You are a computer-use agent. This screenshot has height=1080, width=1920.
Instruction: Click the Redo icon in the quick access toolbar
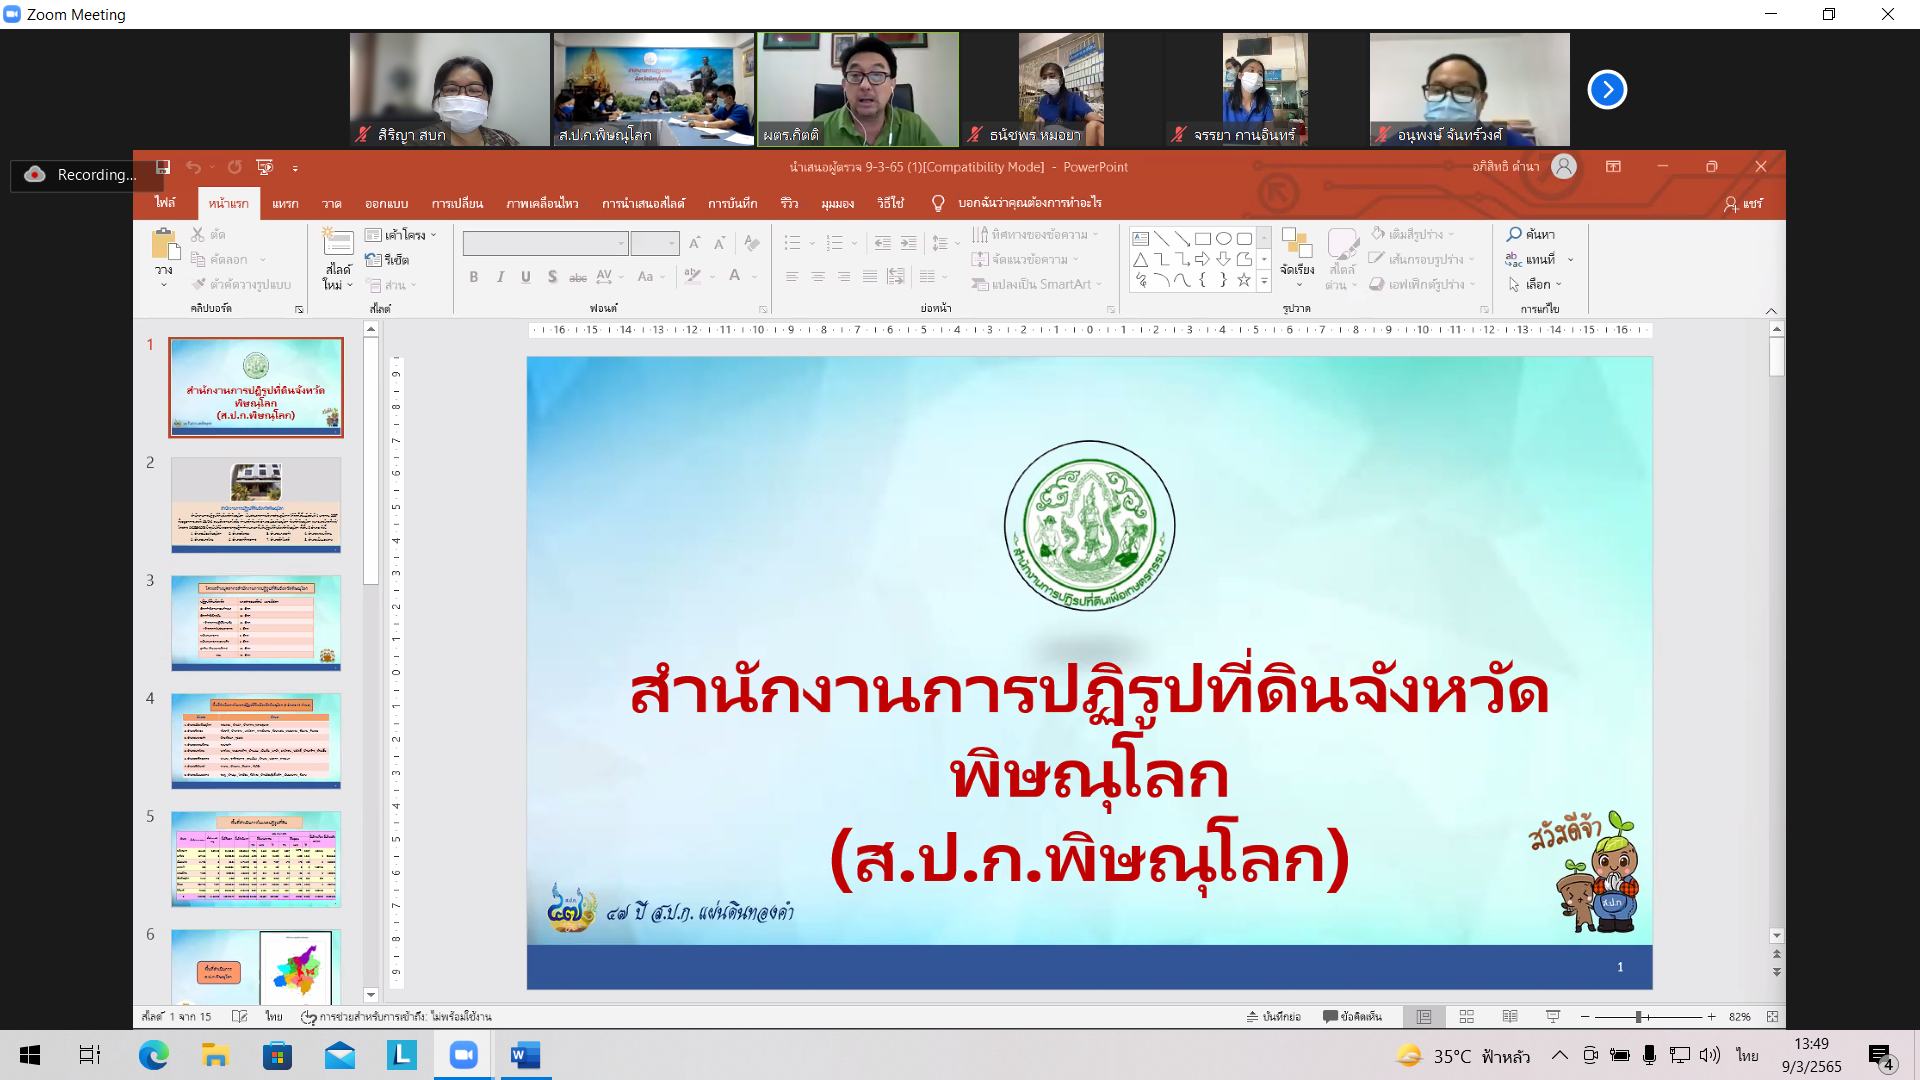(x=234, y=167)
